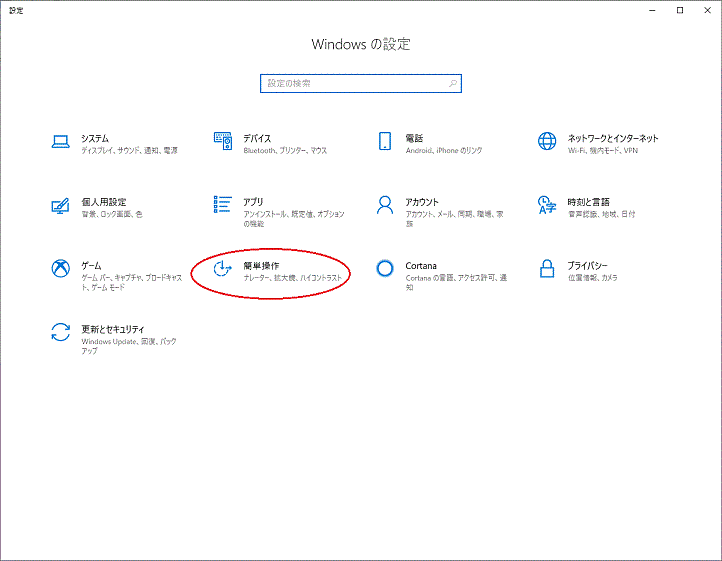This screenshot has height=561, width=722.
Task: Click the 更新とセキュリティ title text
Action: click(x=113, y=329)
